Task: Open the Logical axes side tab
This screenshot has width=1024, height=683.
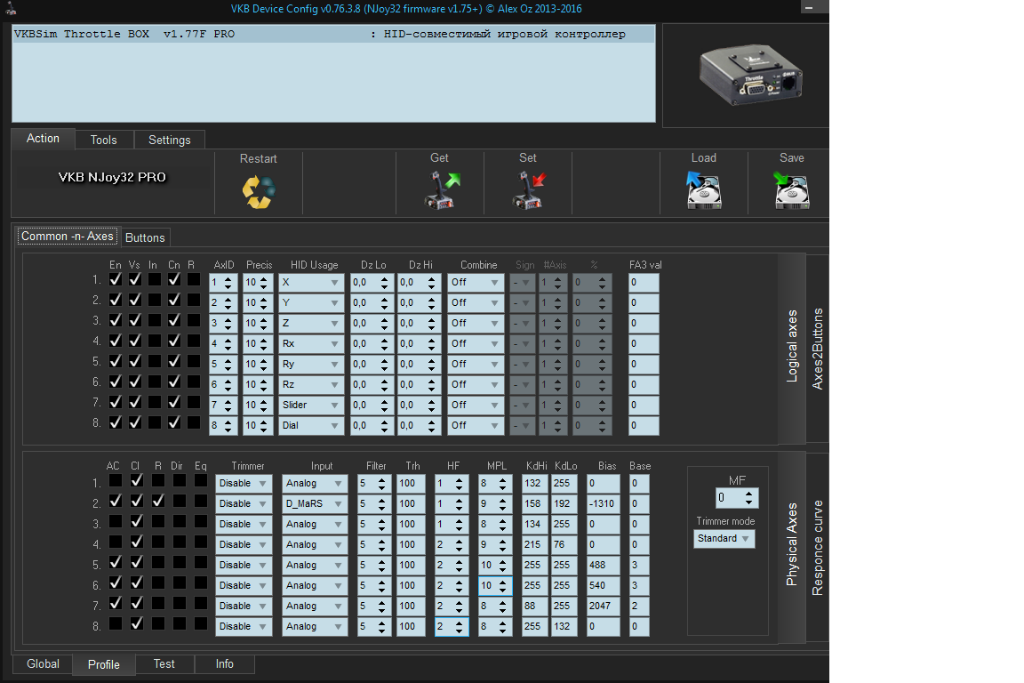Action: pyautogui.click(x=792, y=347)
